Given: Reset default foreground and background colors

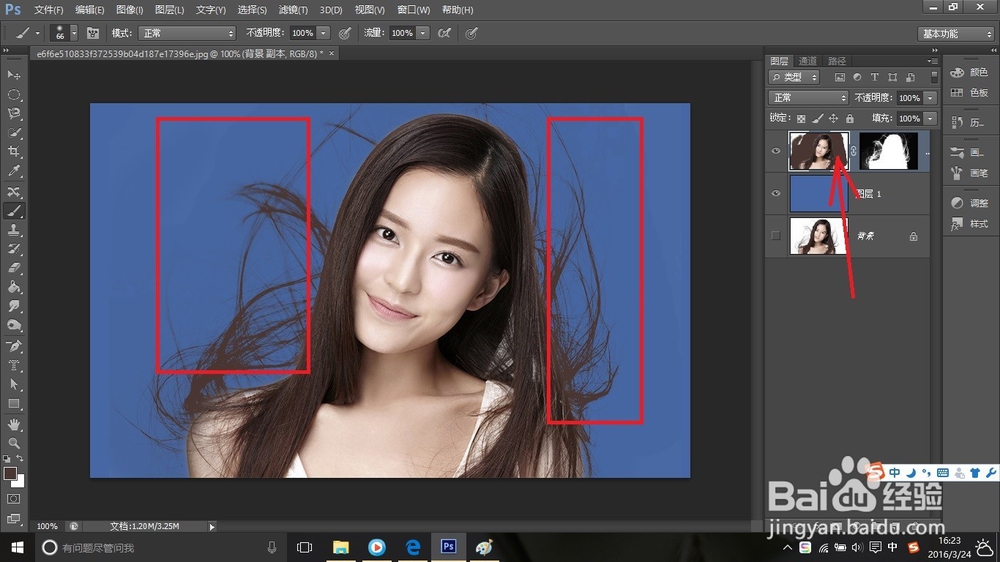Looking at the screenshot, I should coord(7,459).
